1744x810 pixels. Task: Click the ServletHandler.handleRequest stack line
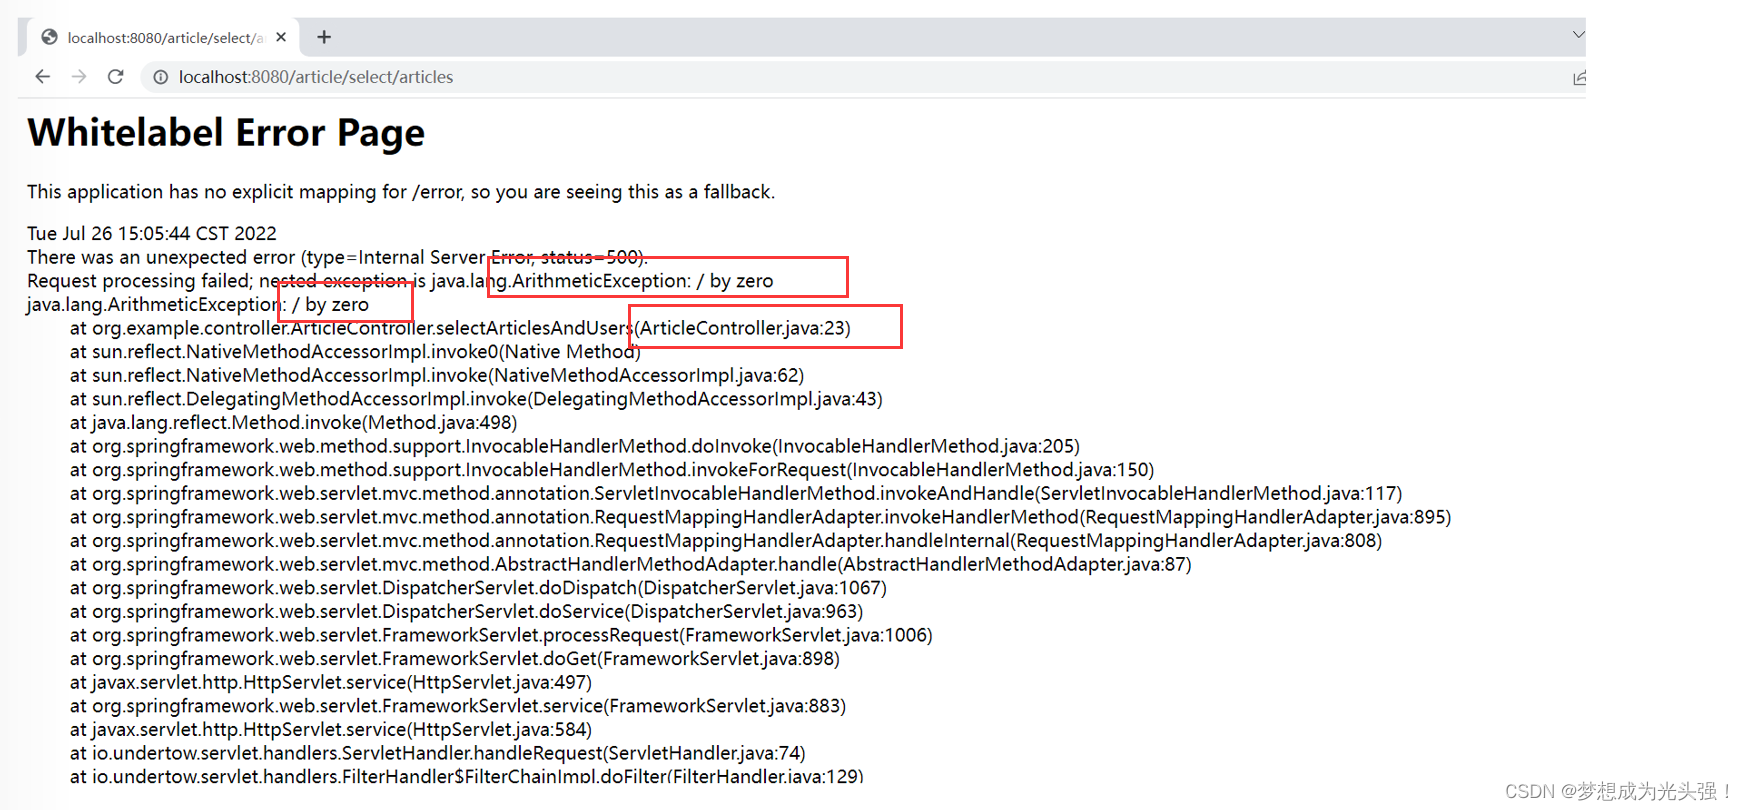point(438,753)
